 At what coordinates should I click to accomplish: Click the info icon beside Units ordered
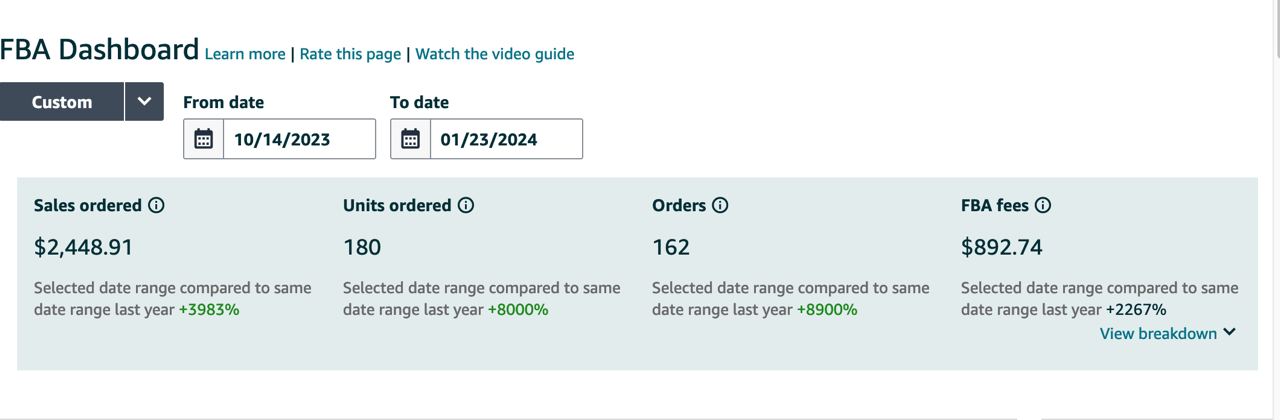466,205
